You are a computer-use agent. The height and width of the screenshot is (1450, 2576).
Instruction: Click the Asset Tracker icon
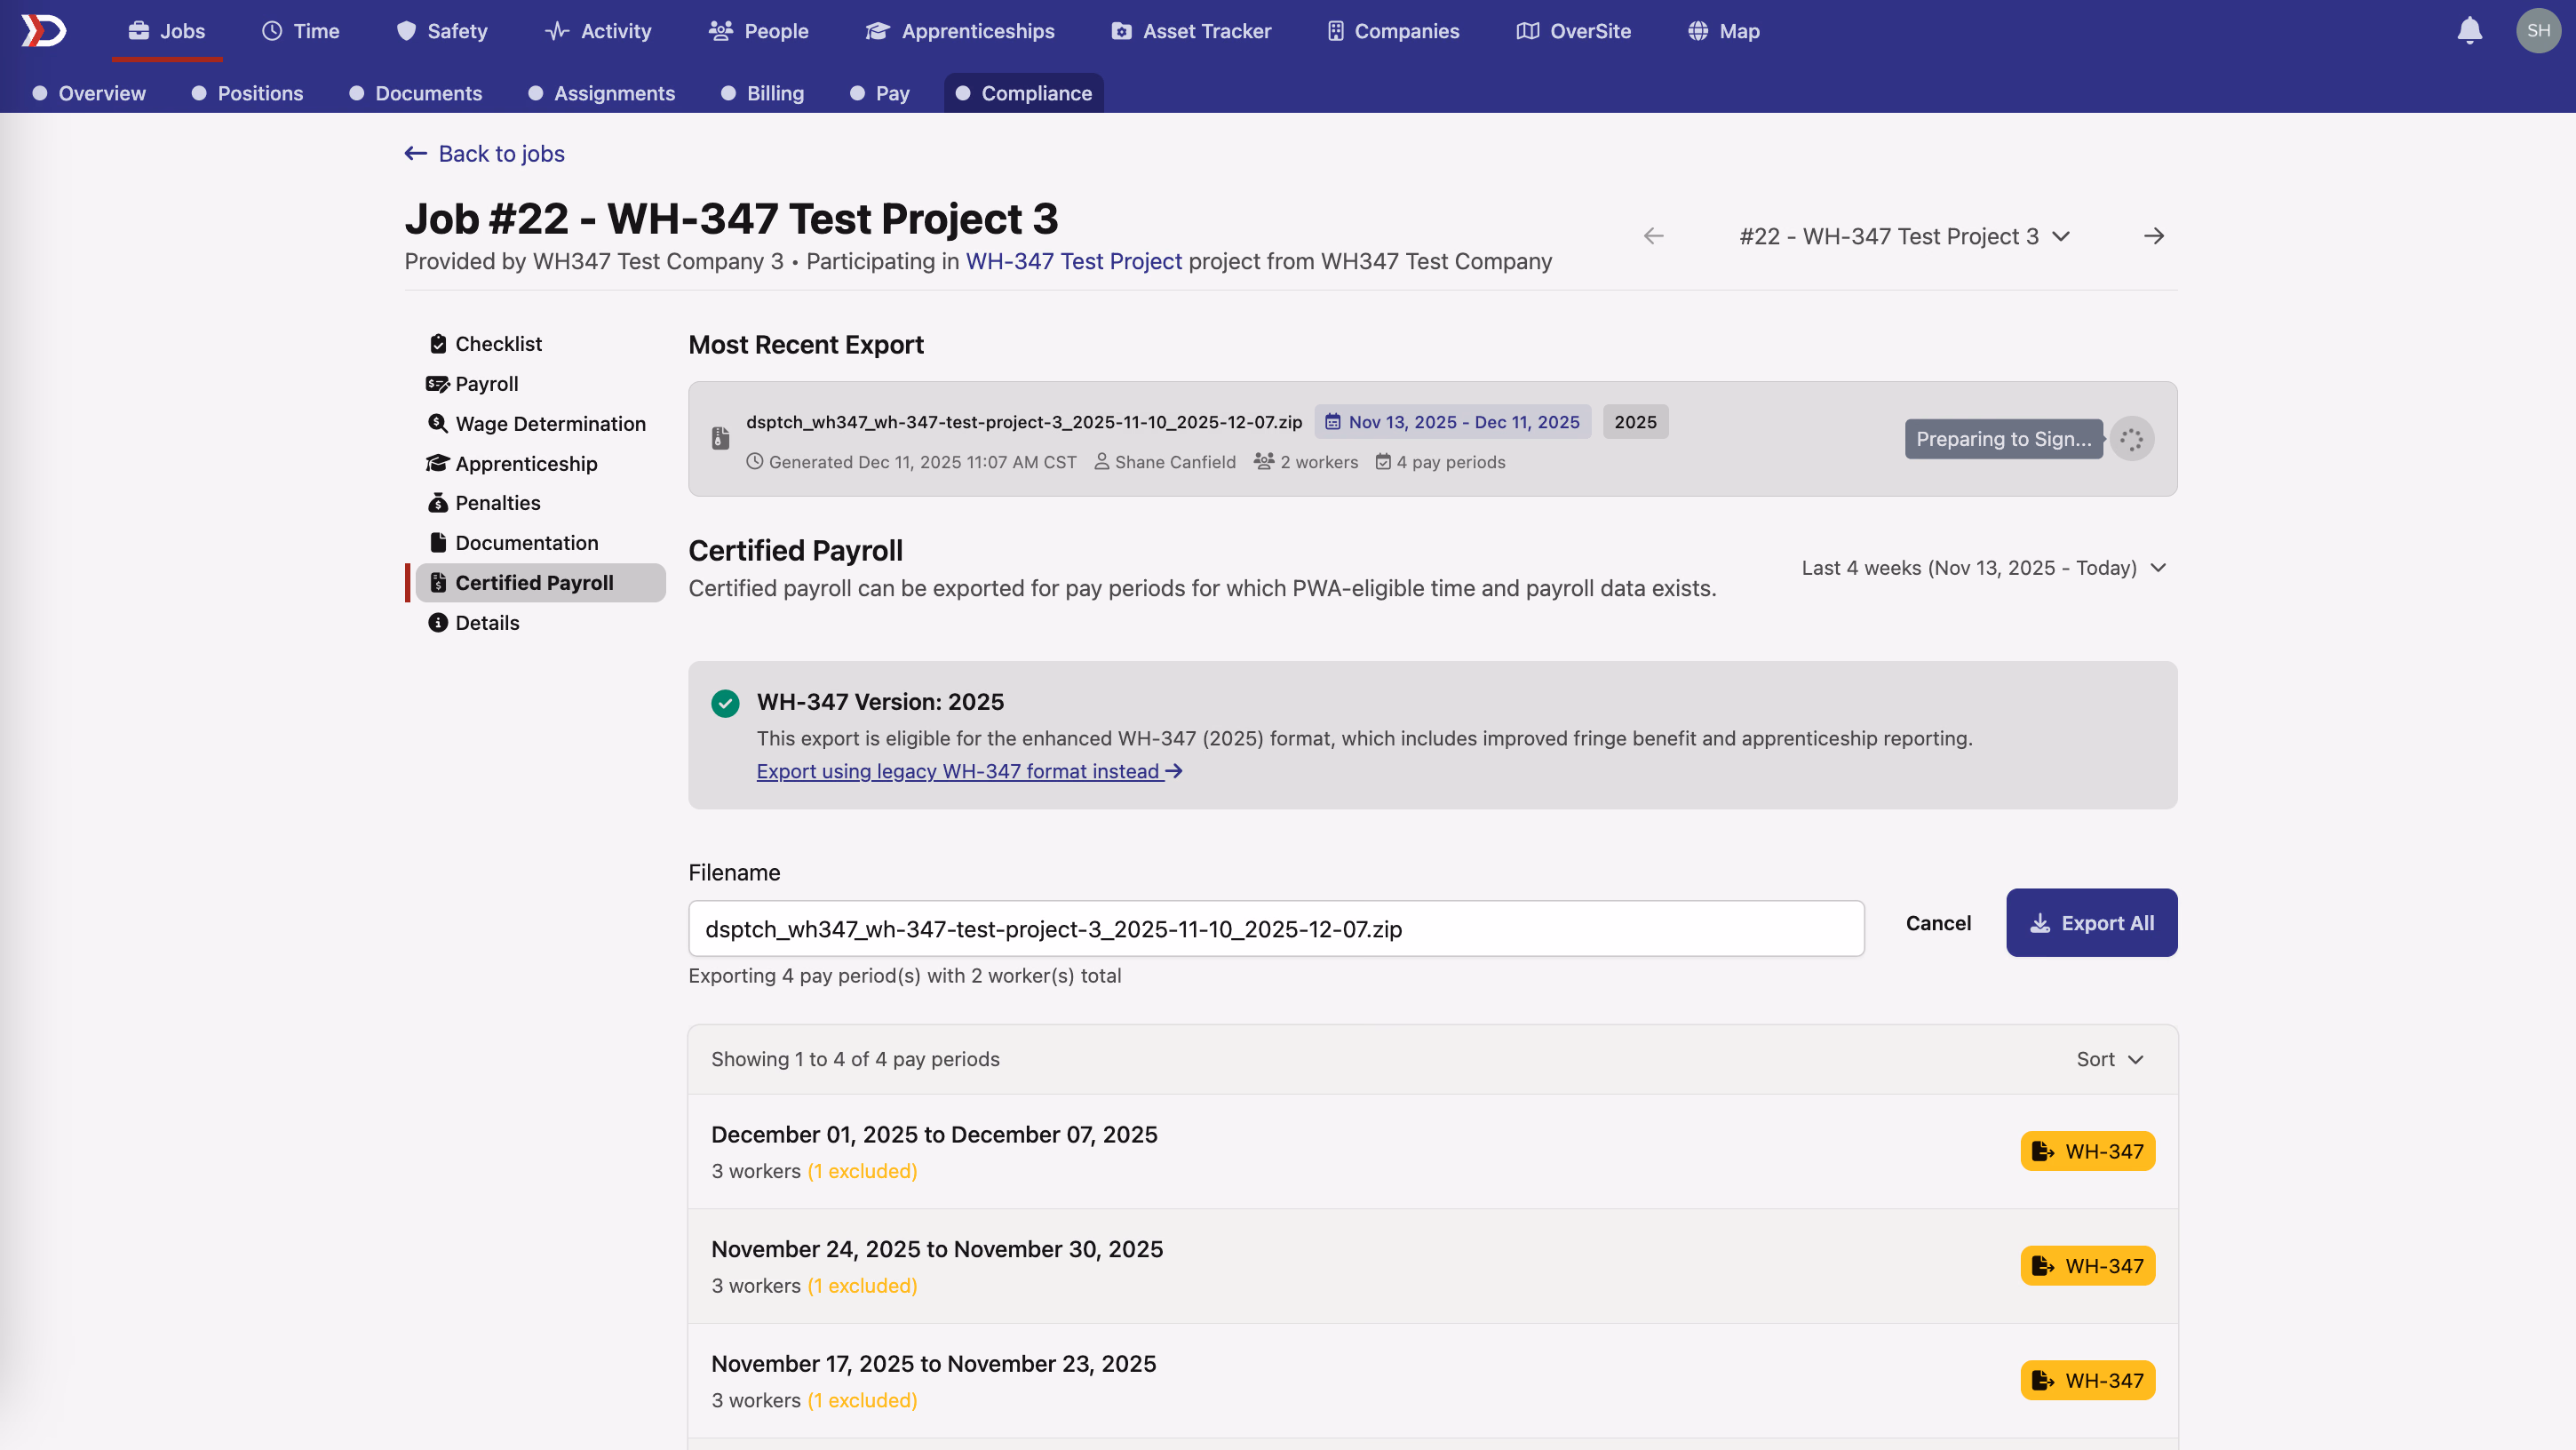(x=1122, y=31)
